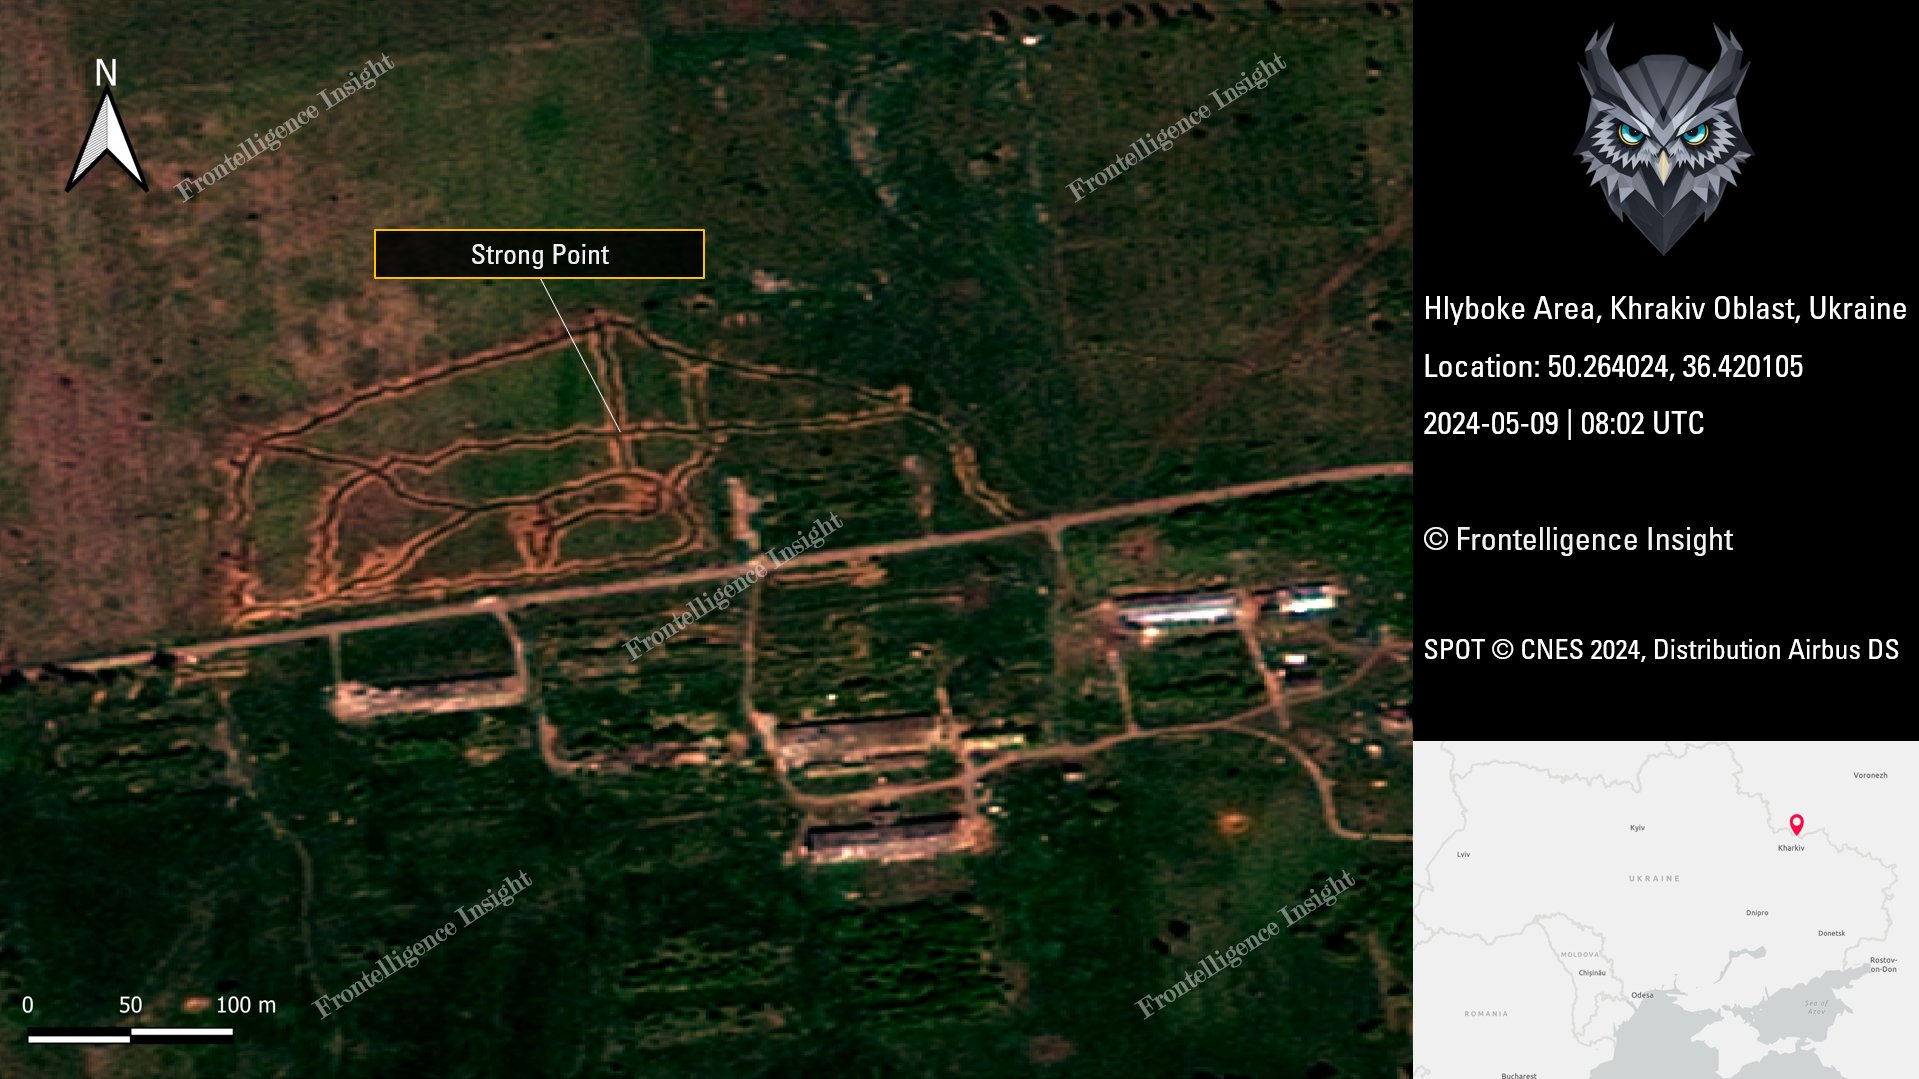Click the Dnipro label on inset map
The width and height of the screenshot is (1919, 1079).
pos(1757,913)
